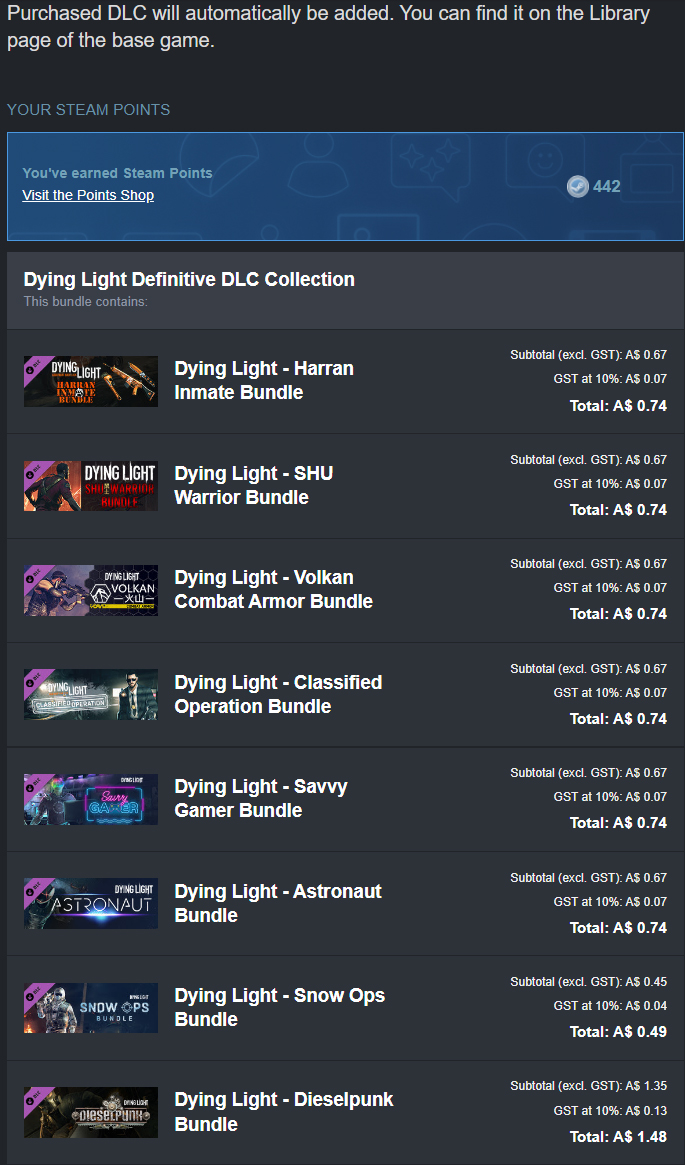Click Dying Light - Astronaut Bundle title
The image size is (685, 1165).
[278, 903]
